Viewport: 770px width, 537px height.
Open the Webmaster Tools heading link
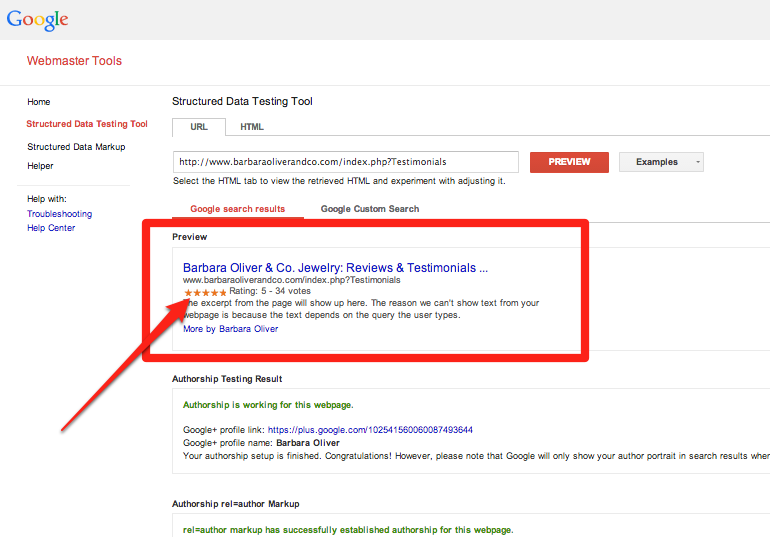[74, 61]
